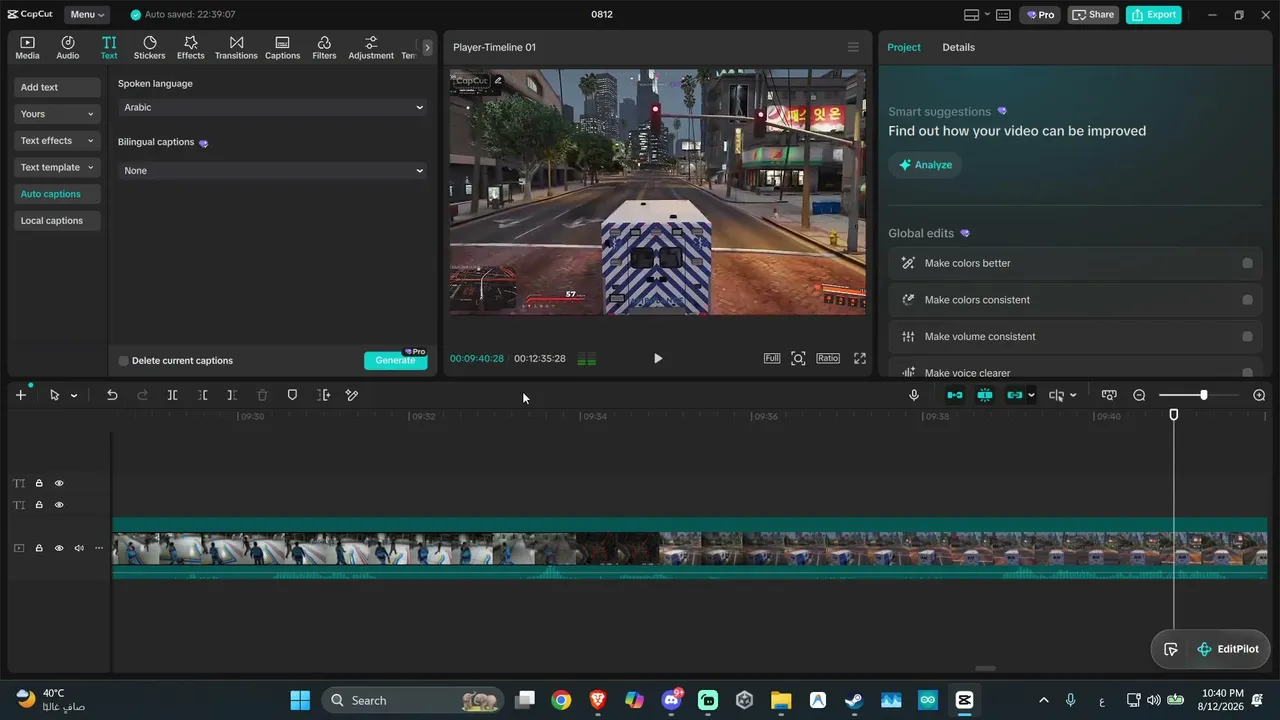Screen dimensions: 1280x720
Task: Toggle main track magnet snapping
Action: (955, 395)
